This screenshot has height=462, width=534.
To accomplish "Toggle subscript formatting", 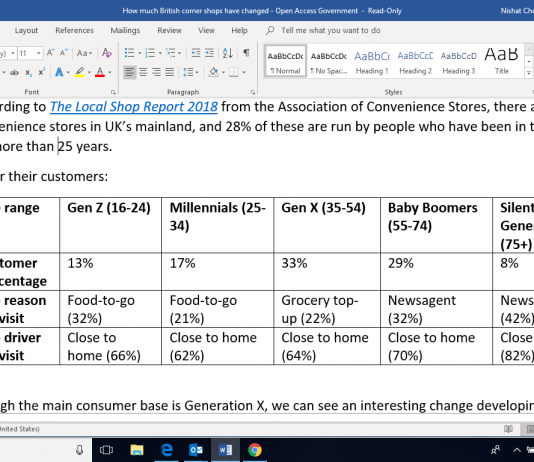I will [x=29, y=73].
